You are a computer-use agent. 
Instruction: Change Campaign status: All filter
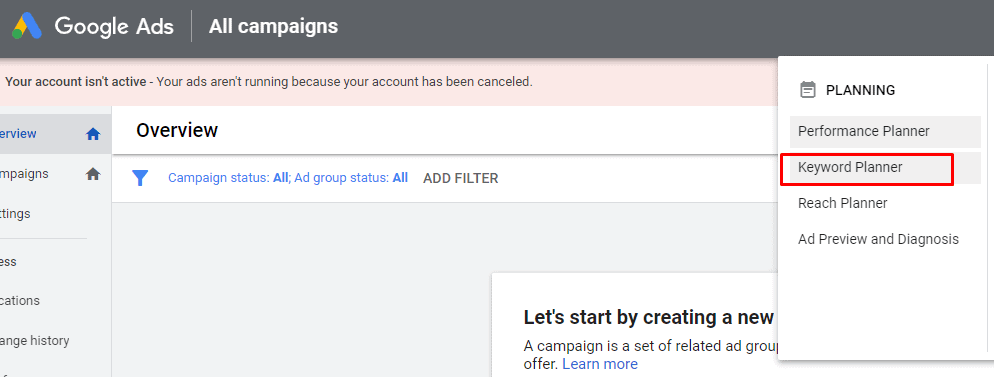228,178
